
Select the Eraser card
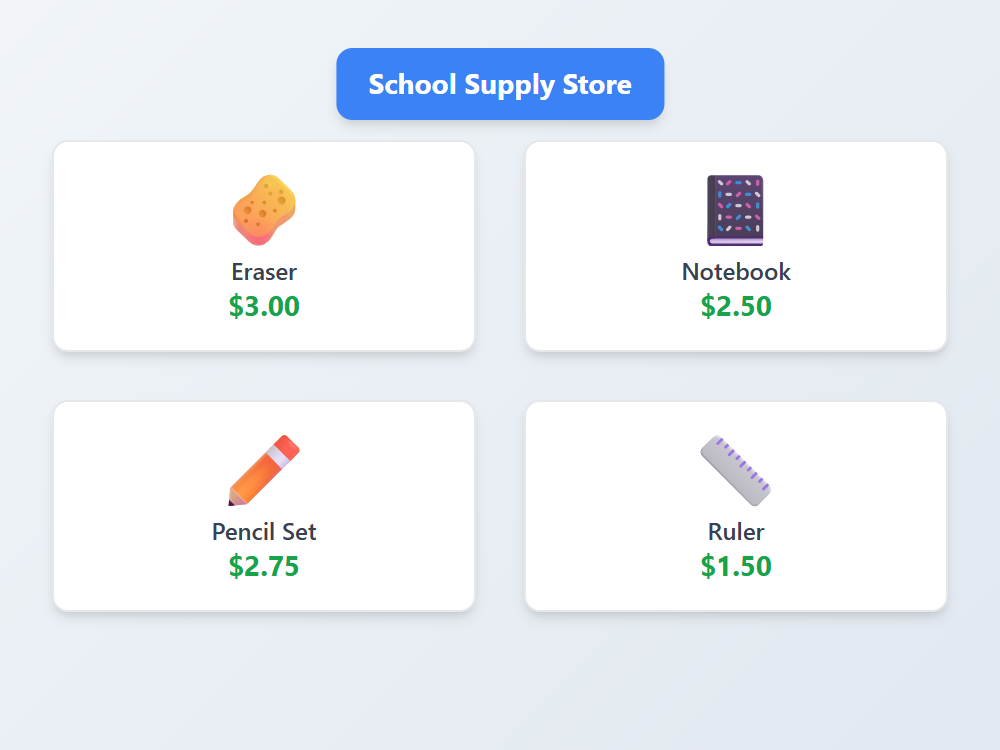263,245
